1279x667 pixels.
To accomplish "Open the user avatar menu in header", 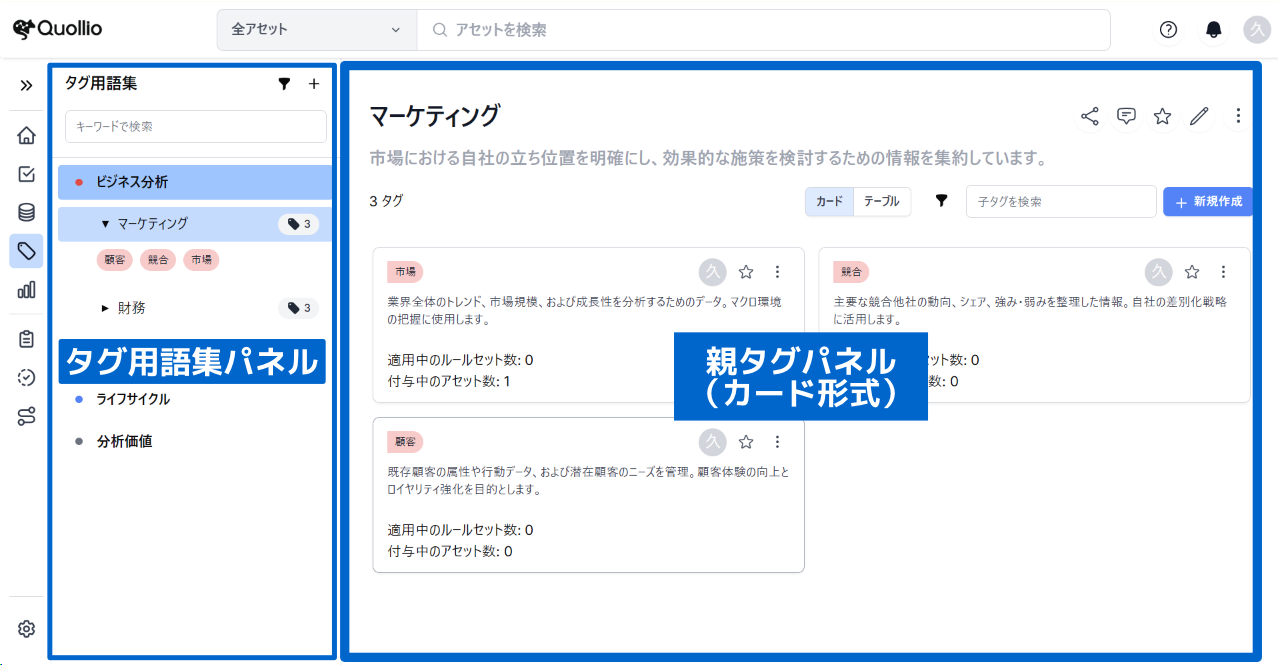I will pyautogui.click(x=1257, y=29).
